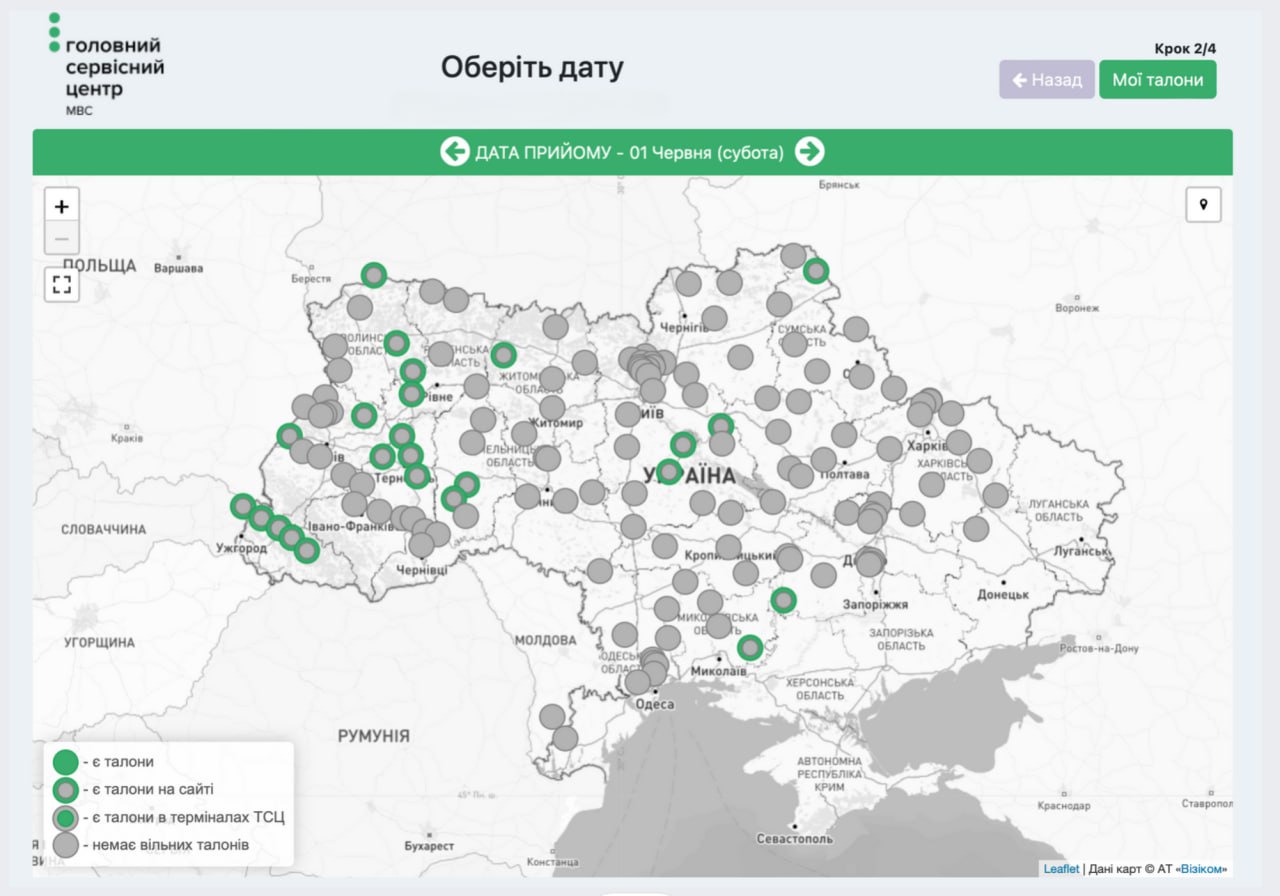Screen dimensions: 1280x896
Task: Go back with the Назад button
Action: (x=1046, y=80)
